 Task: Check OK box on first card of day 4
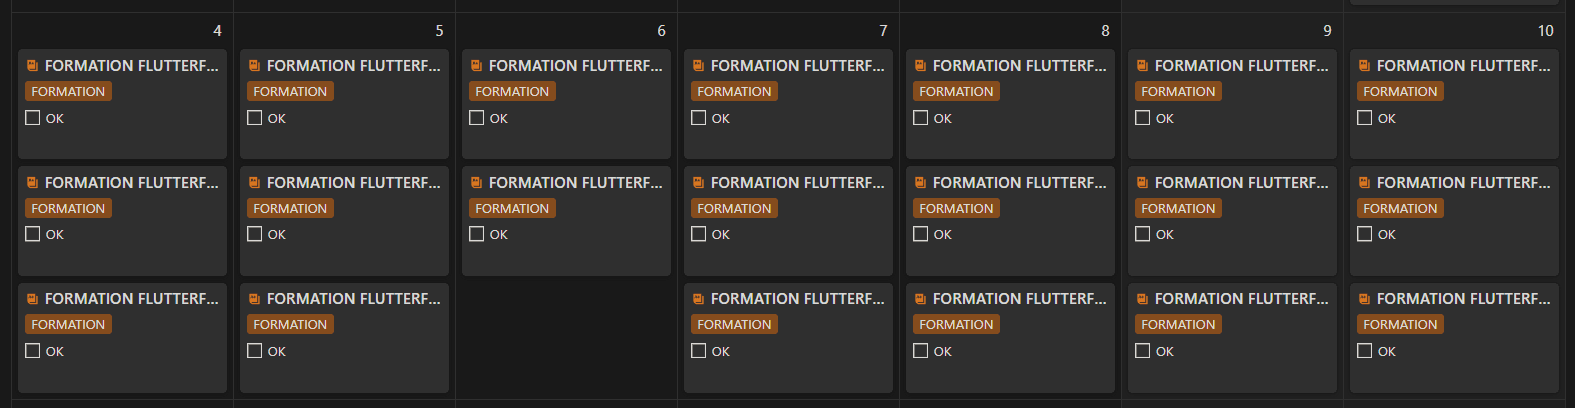point(33,118)
